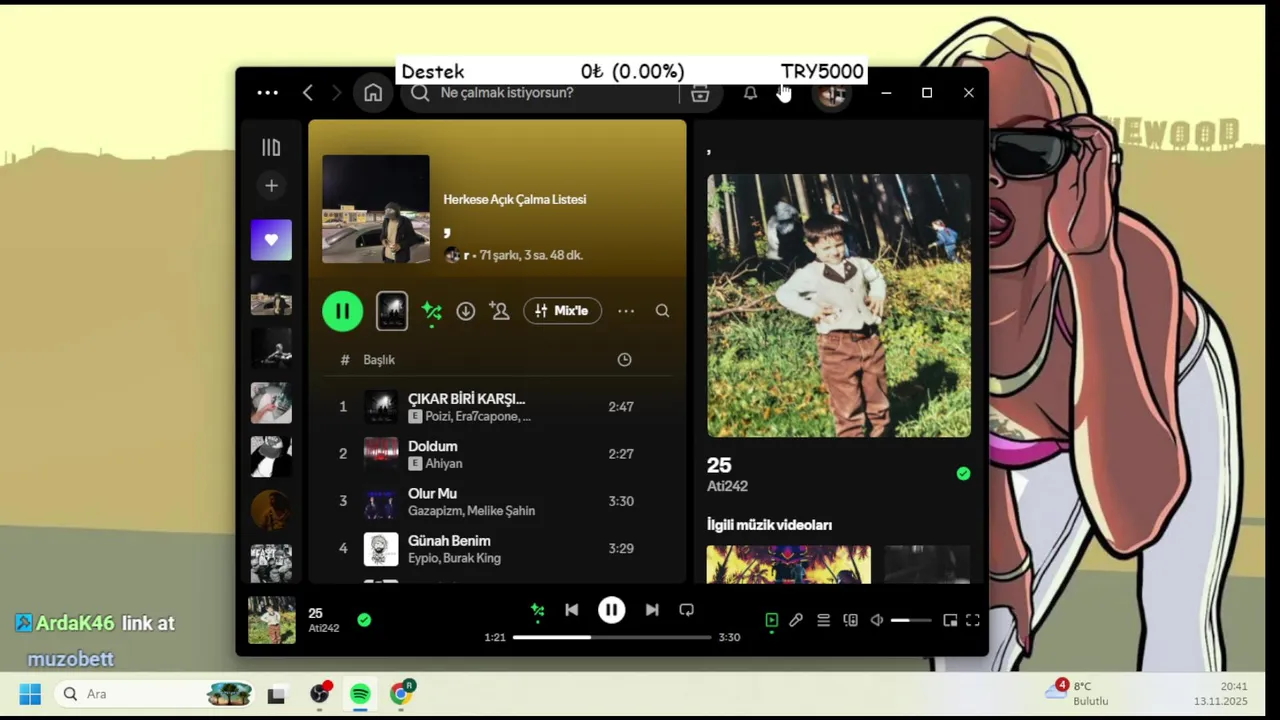Screen dimensions: 1280x720
Task: Skip to previous track
Action: click(571, 610)
